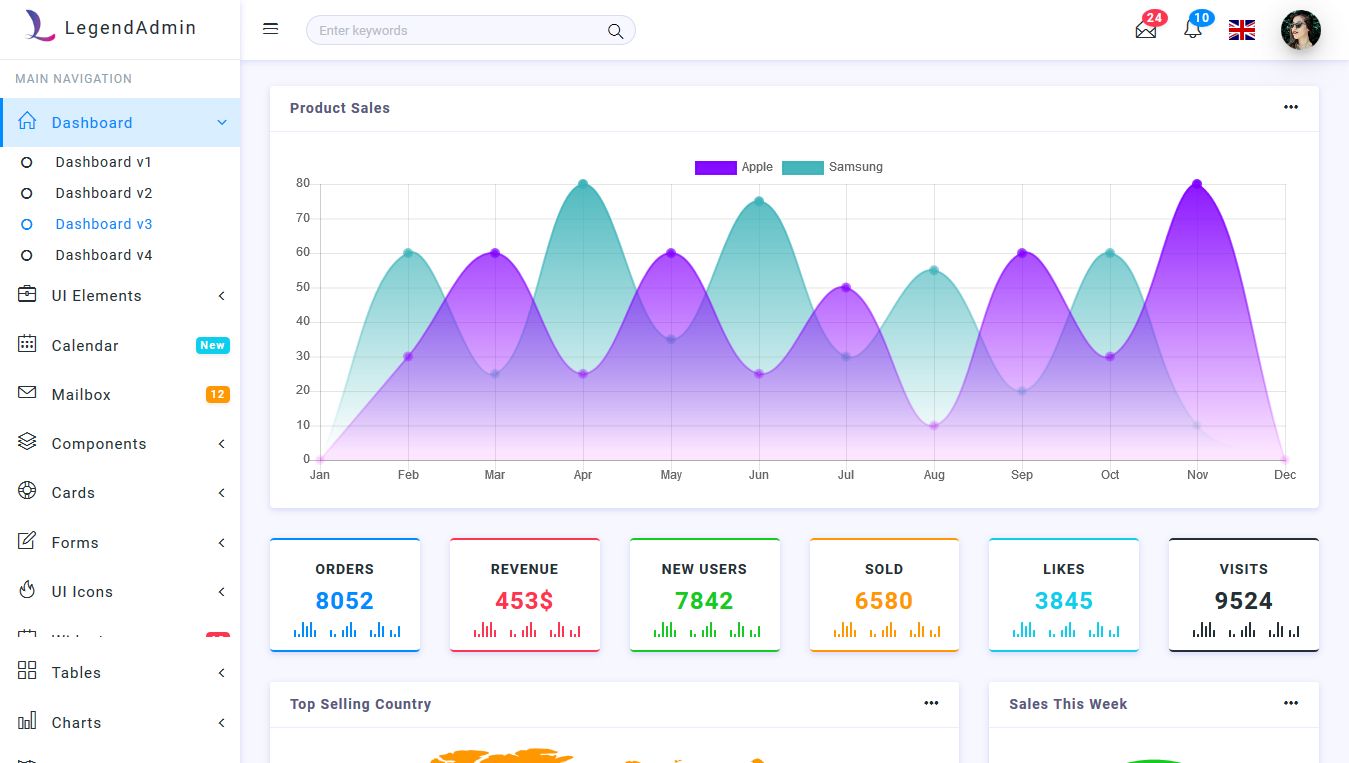Expand the UI Elements menu
1349x763 pixels.
pos(95,295)
